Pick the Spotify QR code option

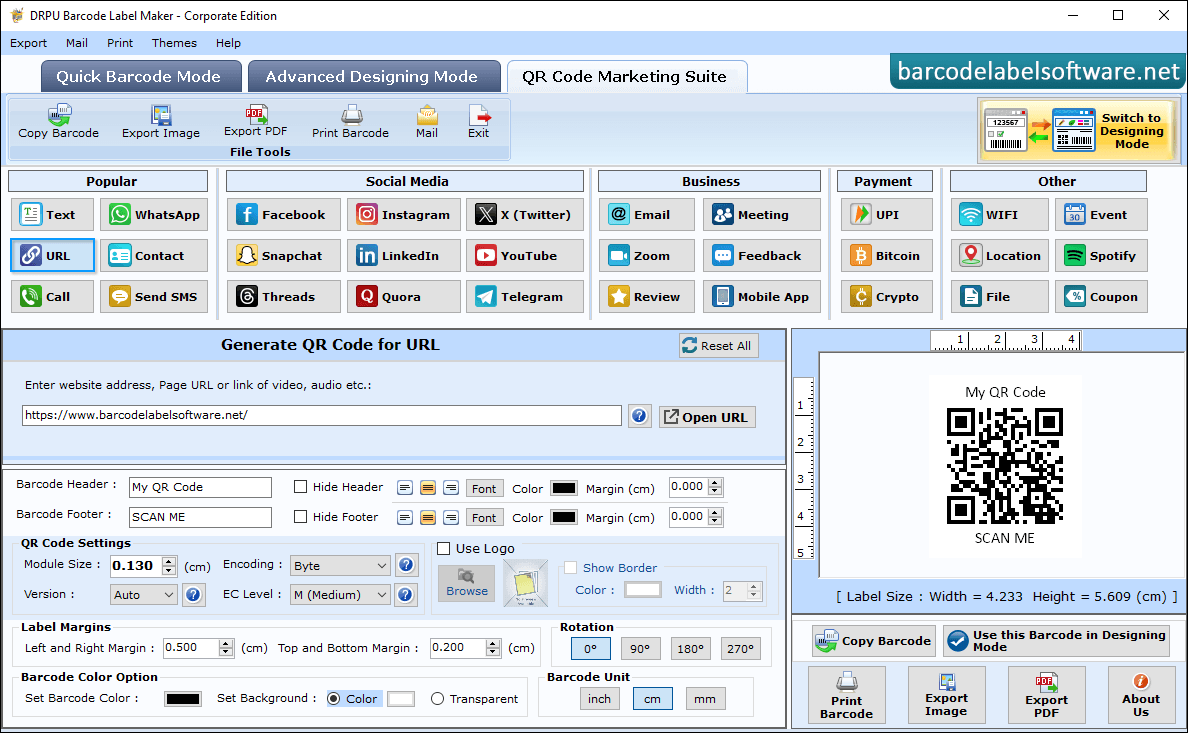[x=1101, y=255]
